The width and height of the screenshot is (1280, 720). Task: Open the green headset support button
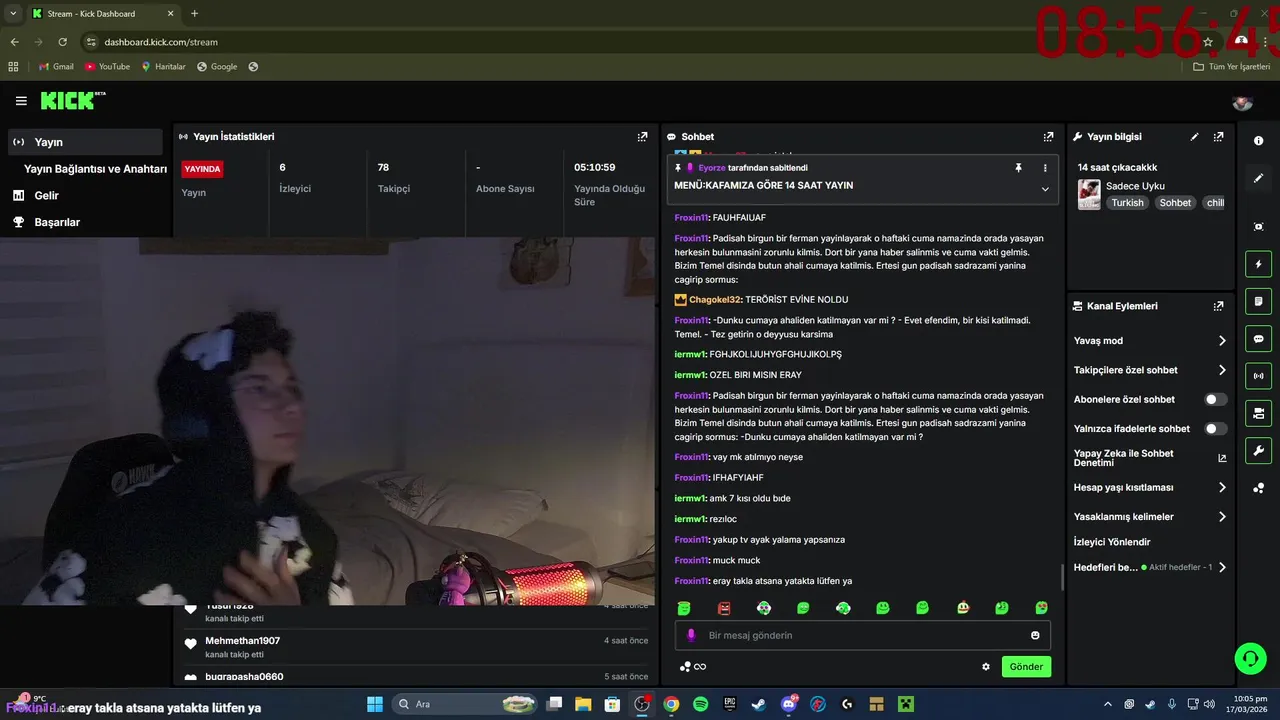[1250, 658]
